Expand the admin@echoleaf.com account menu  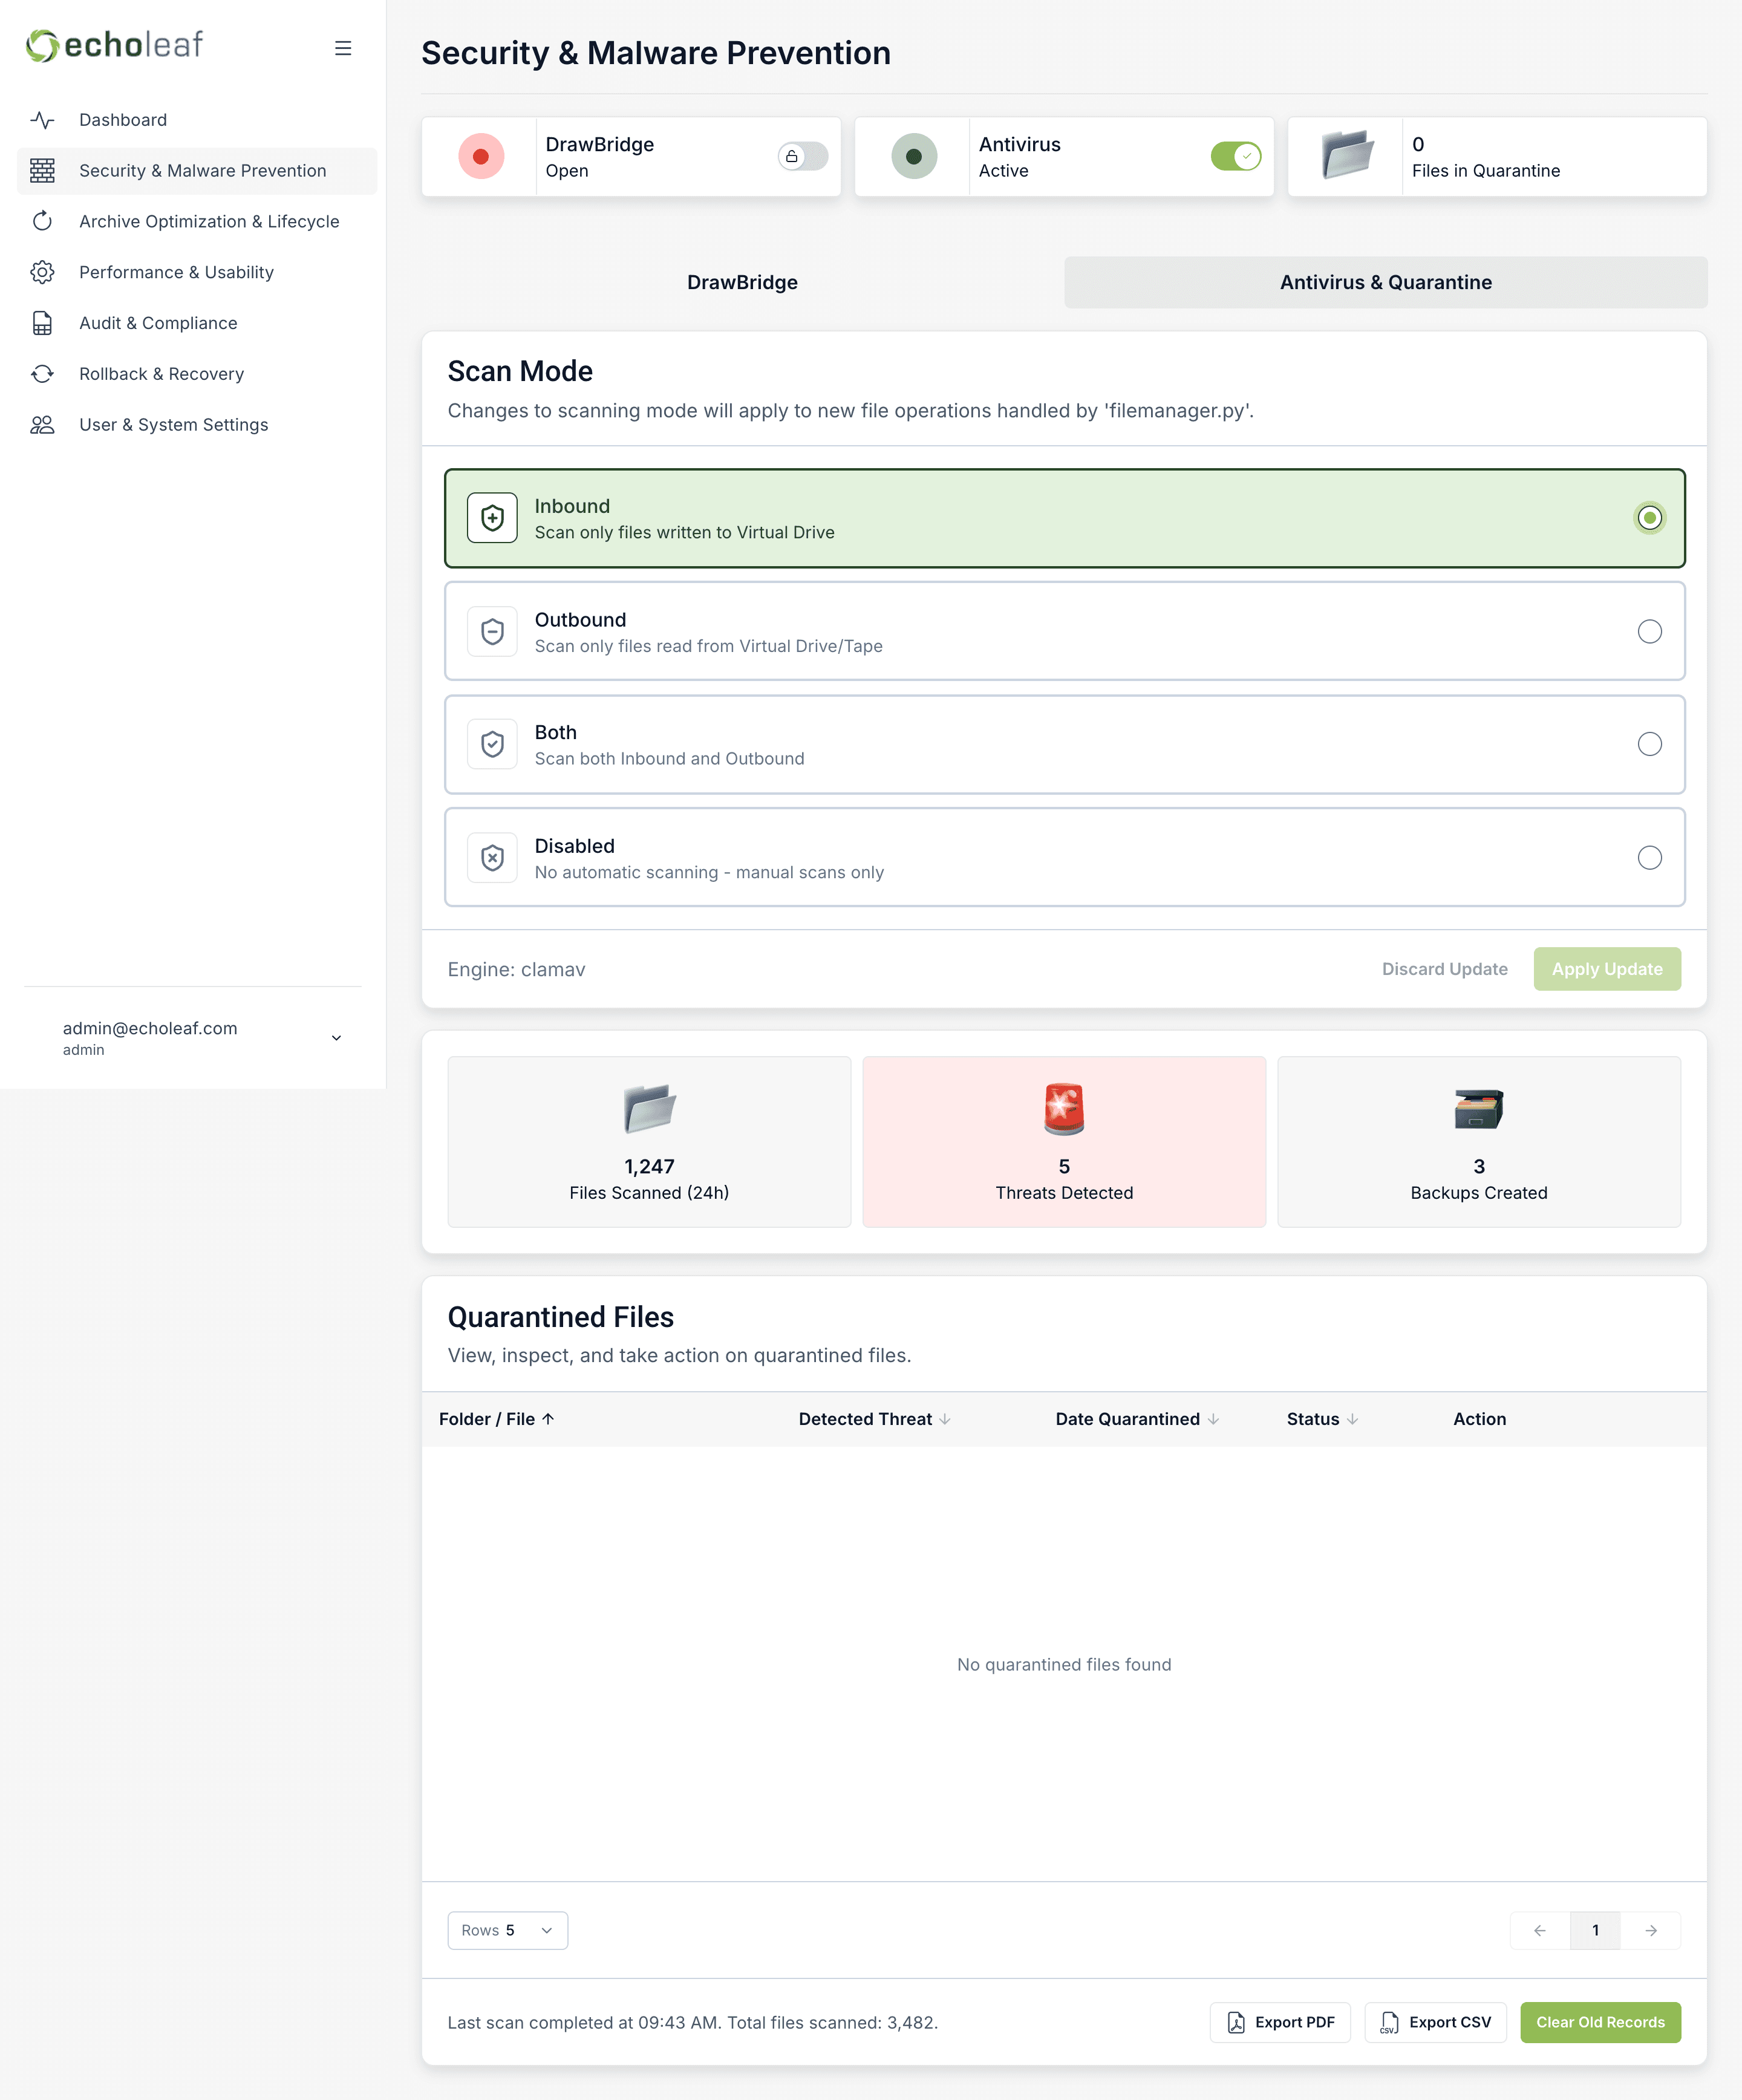click(x=336, y=1038)
